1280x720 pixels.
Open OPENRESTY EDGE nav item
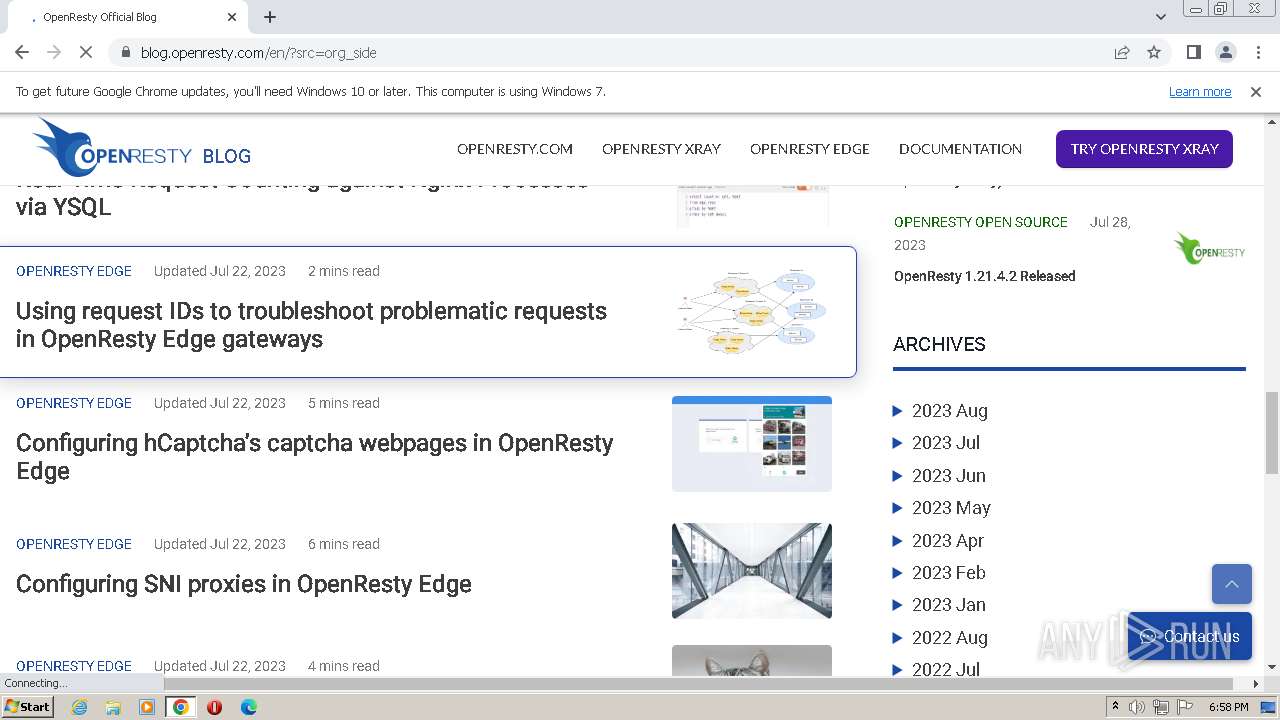(810, 148)
